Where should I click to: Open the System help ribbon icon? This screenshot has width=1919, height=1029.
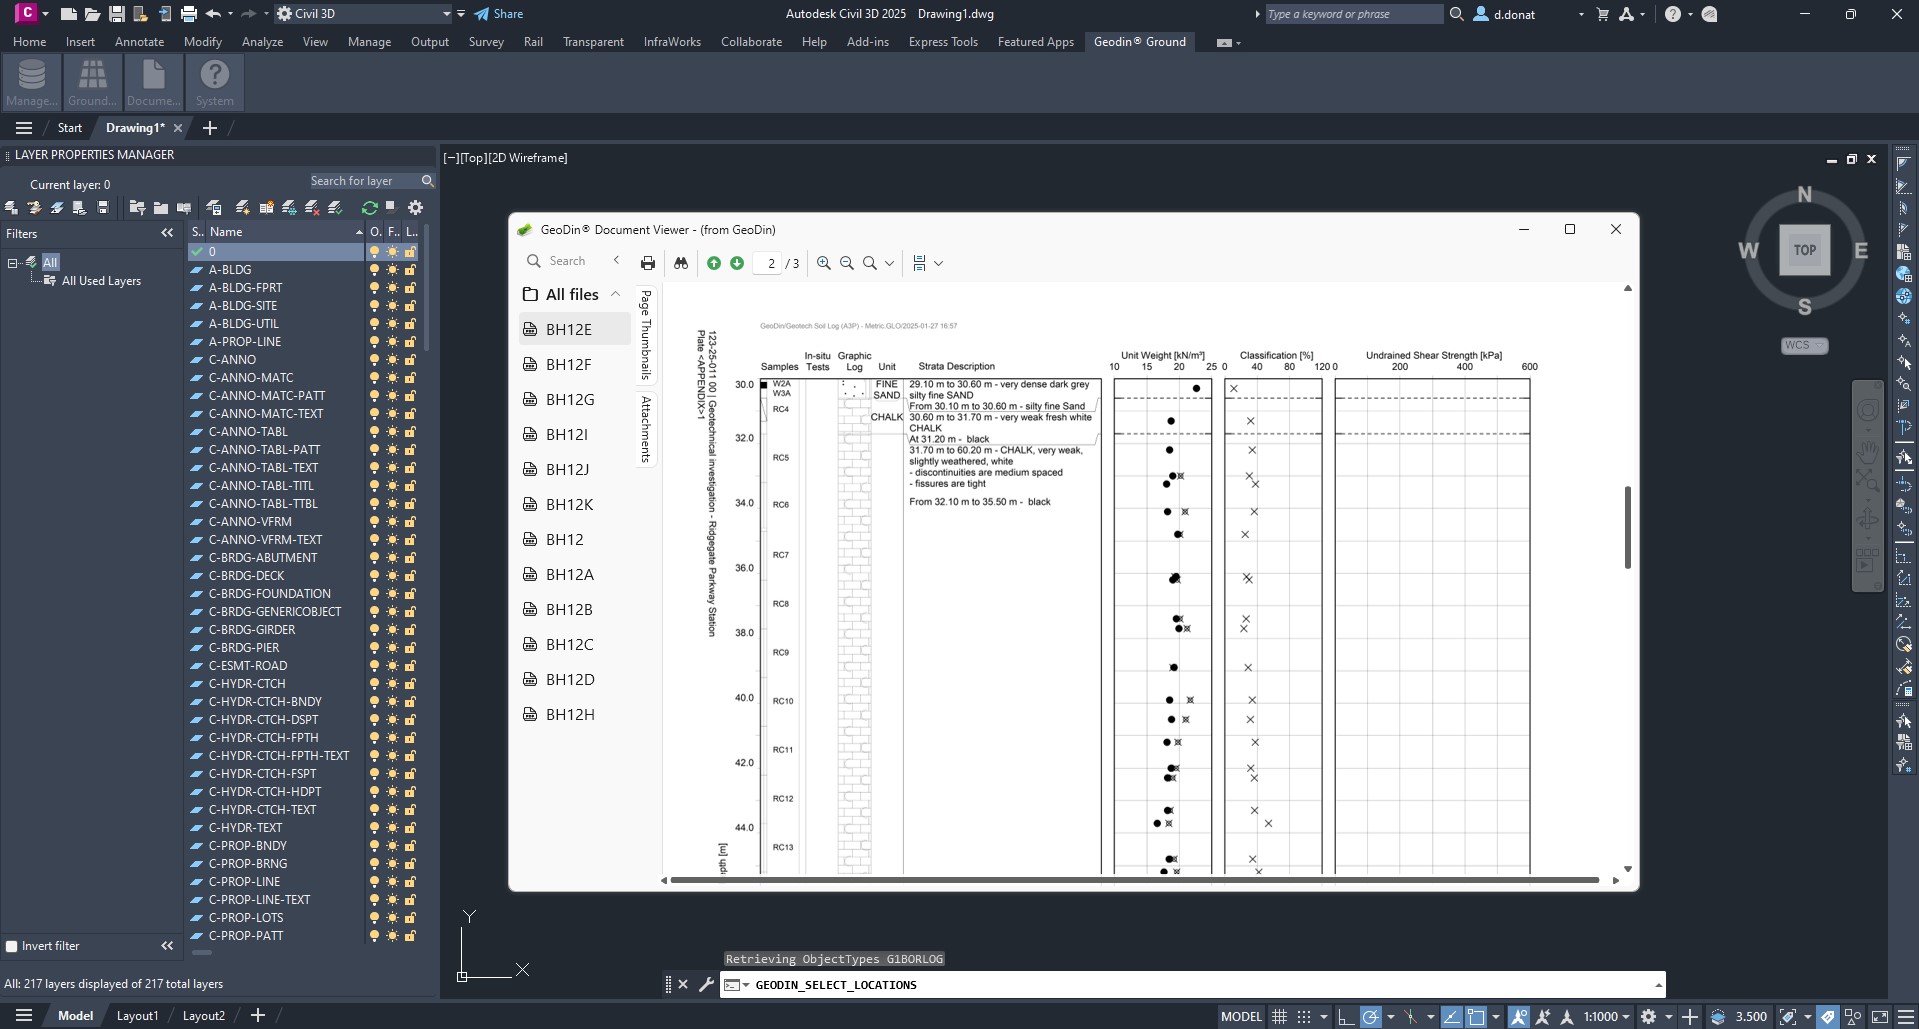tap(214, 82)
